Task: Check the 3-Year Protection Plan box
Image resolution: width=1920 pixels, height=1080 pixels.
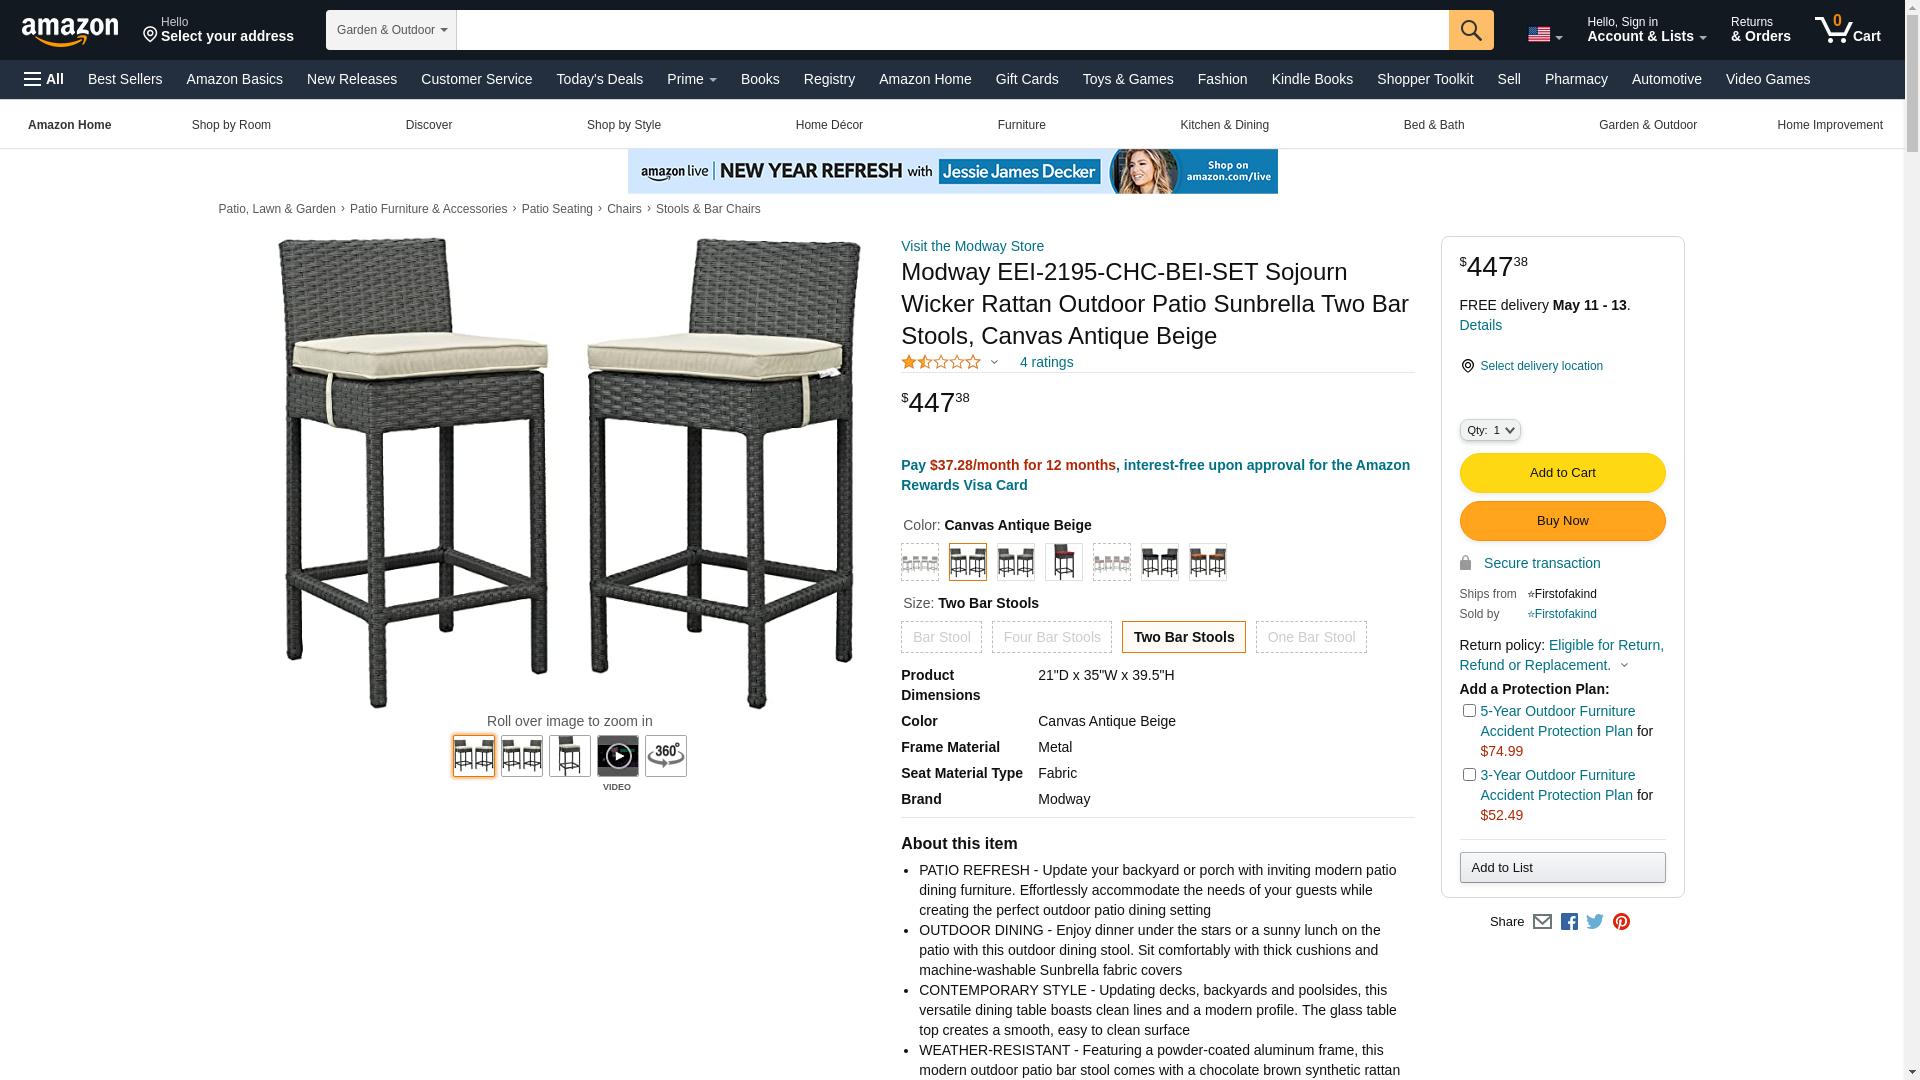Action: coord(1469,775)
